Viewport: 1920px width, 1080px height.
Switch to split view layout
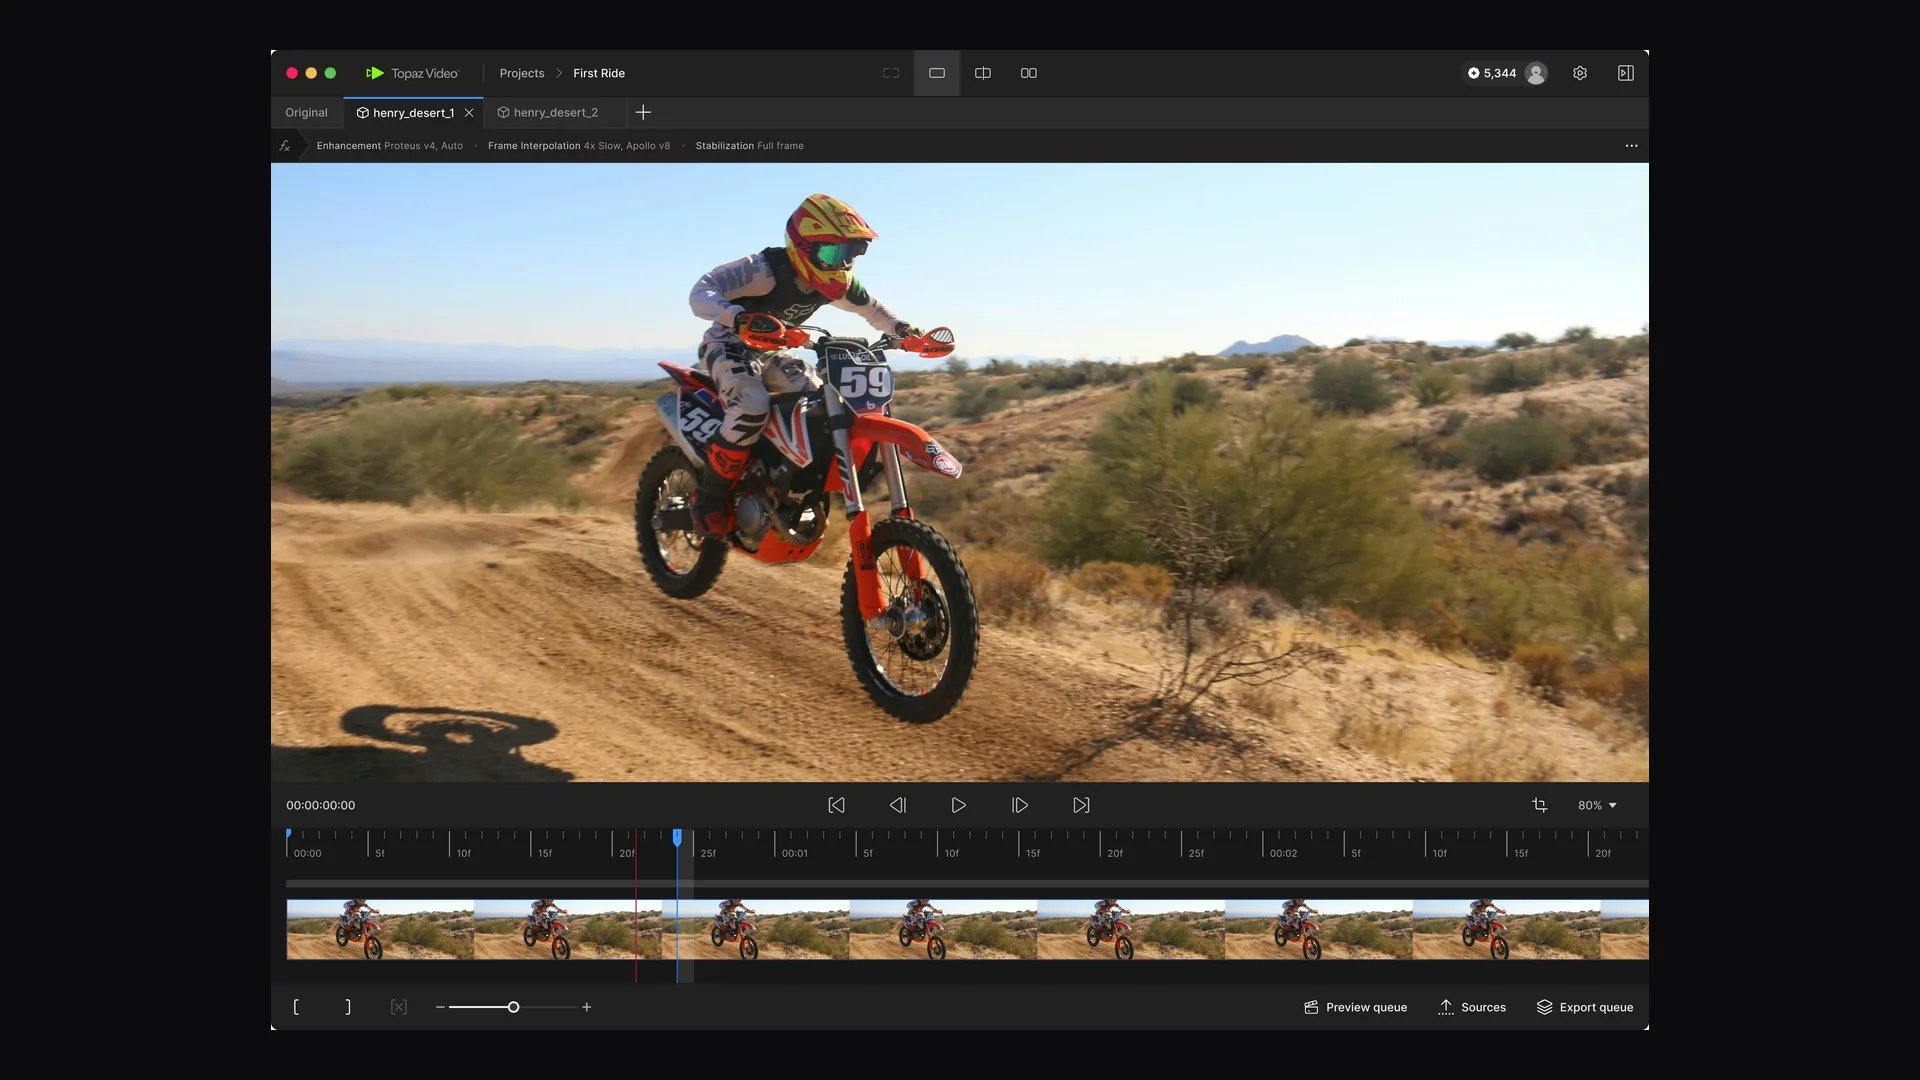(x=983, y=73)
